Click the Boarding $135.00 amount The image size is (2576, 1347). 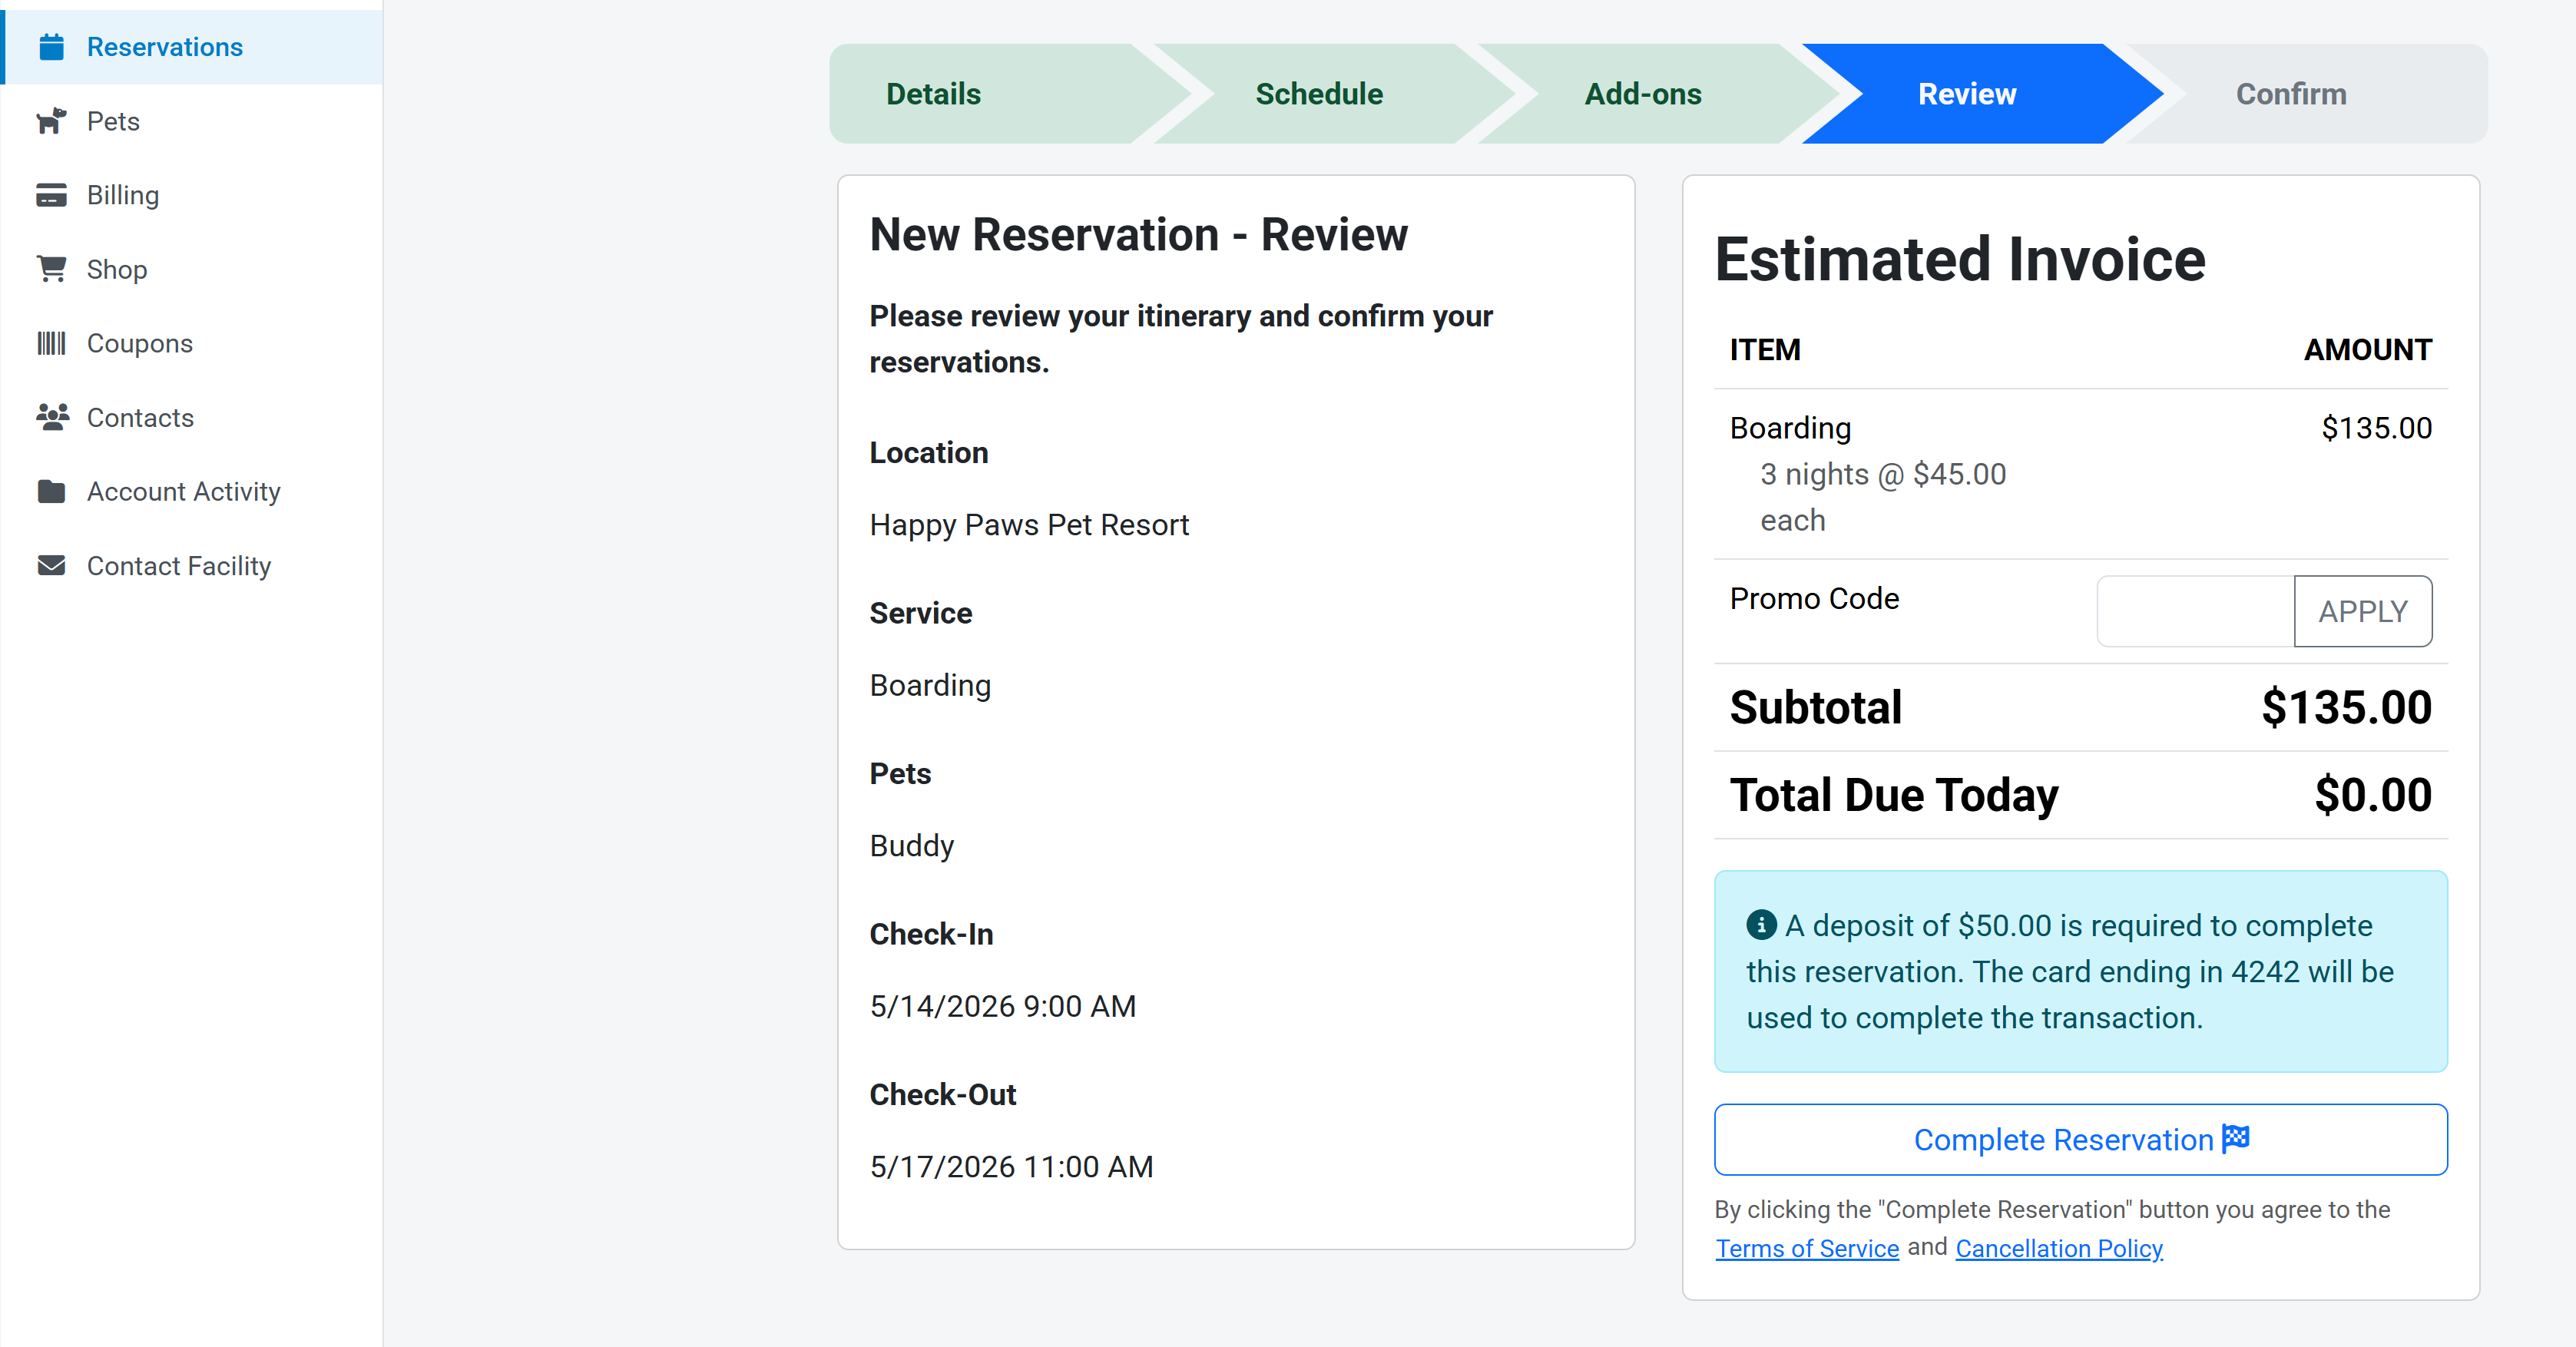click(x=2376, y=428)
